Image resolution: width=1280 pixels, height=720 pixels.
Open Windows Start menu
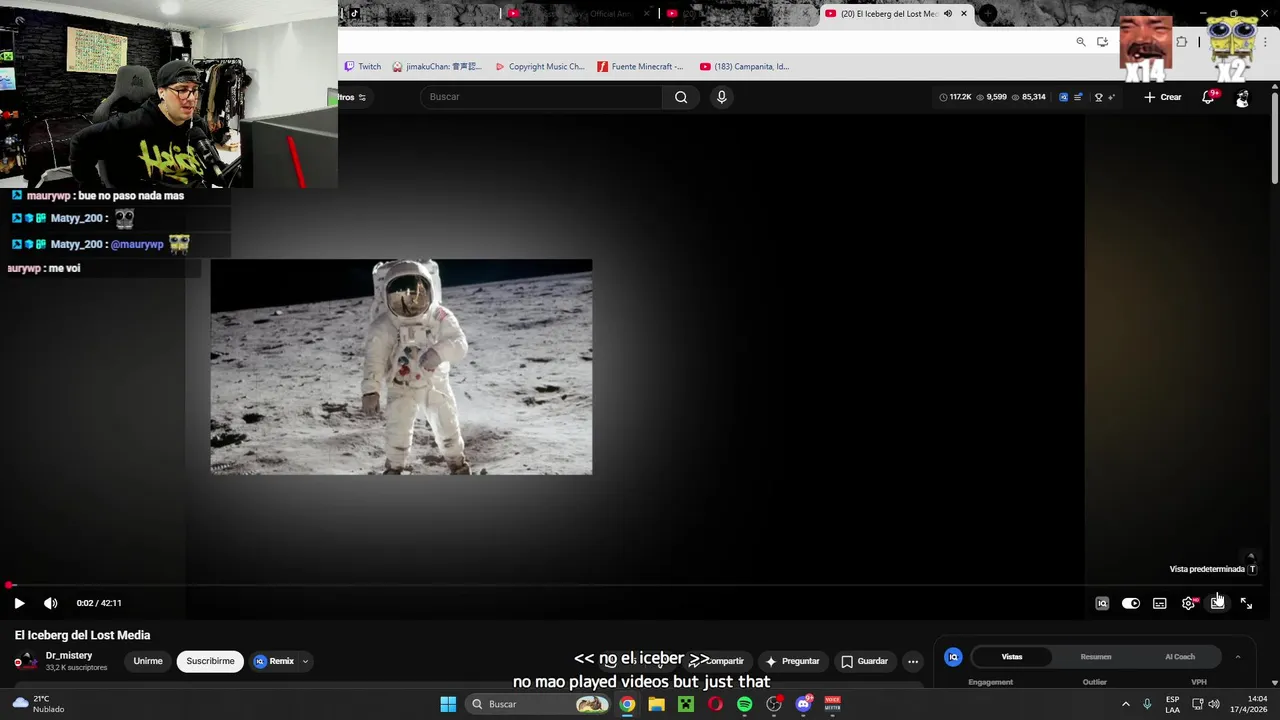pyautogui.click(x=448, y=704)
